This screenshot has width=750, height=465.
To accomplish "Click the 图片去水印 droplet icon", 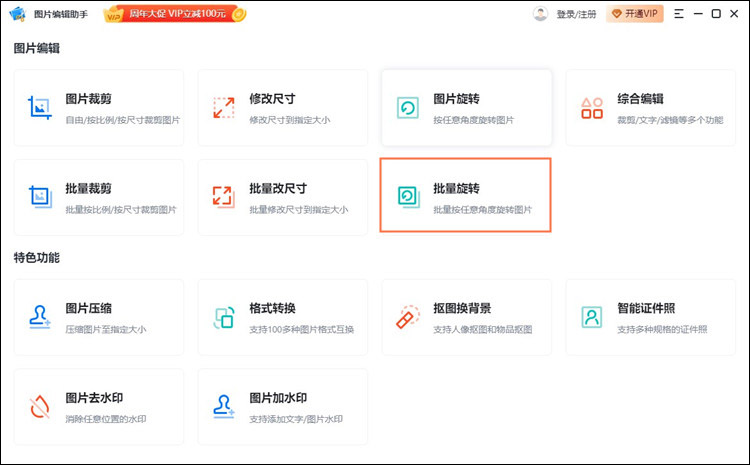I will [40, 407].
